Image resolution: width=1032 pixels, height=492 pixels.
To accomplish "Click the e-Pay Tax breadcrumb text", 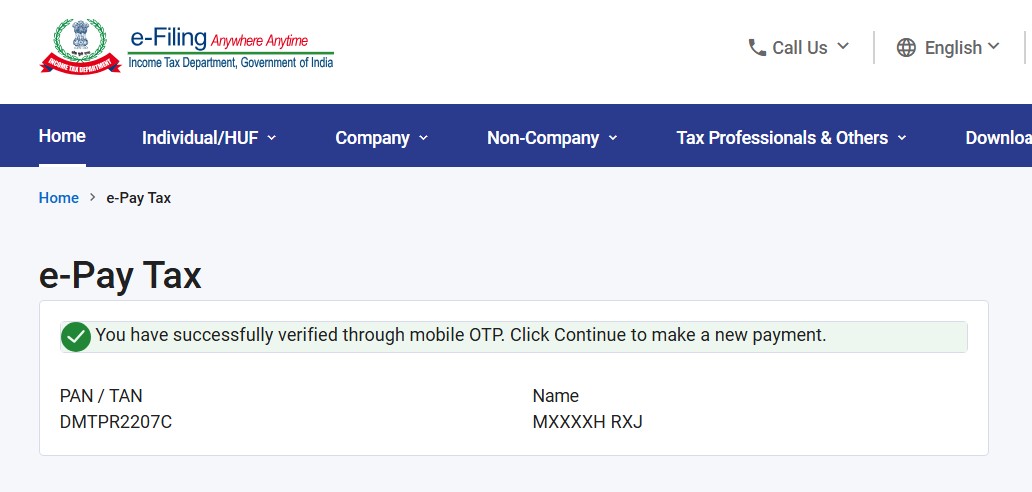I will point(139,198).
